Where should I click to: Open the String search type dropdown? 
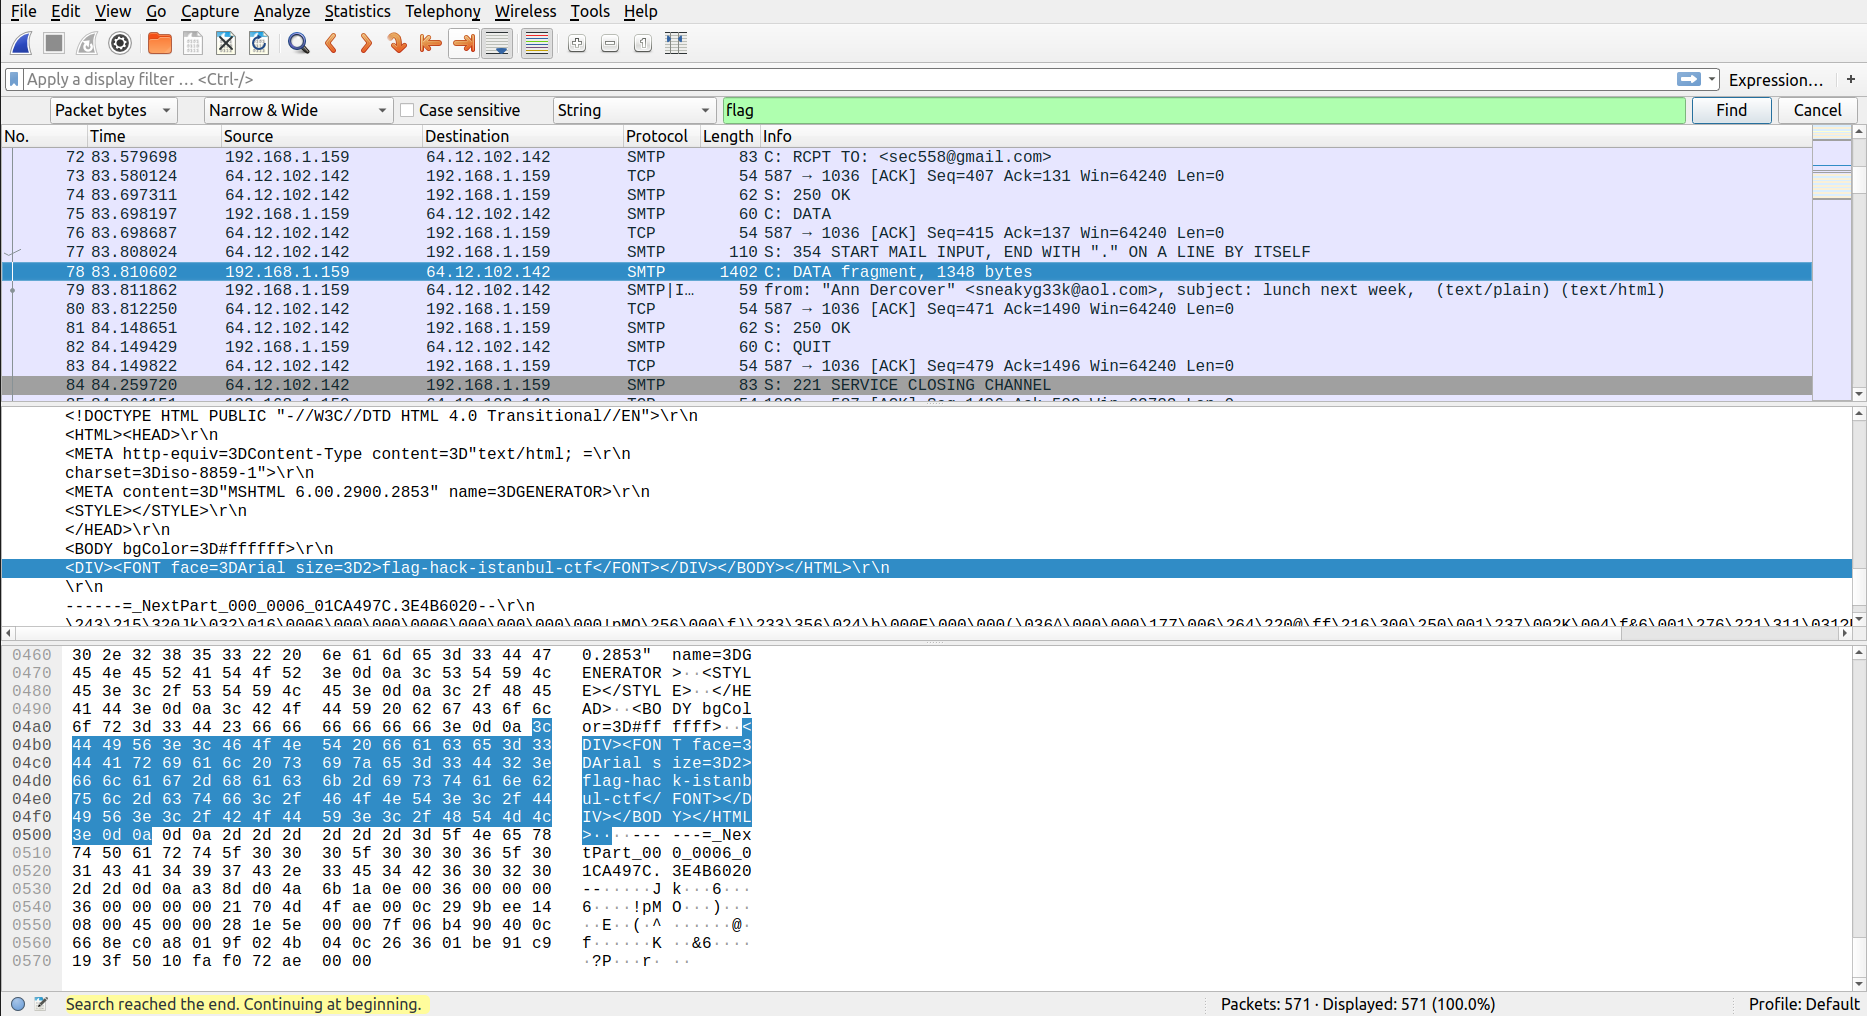634,110
